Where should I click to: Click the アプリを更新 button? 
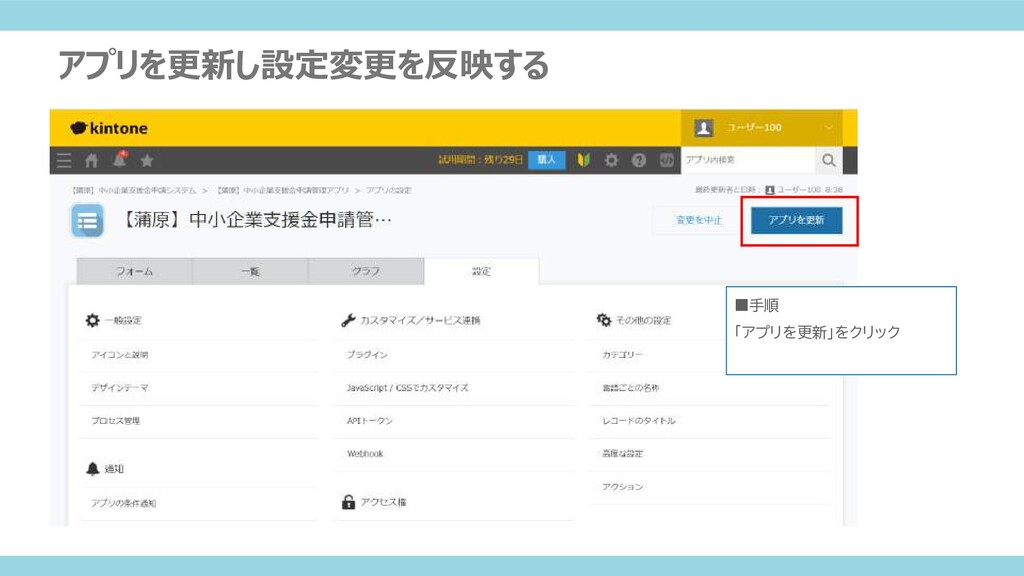(796, 220)
